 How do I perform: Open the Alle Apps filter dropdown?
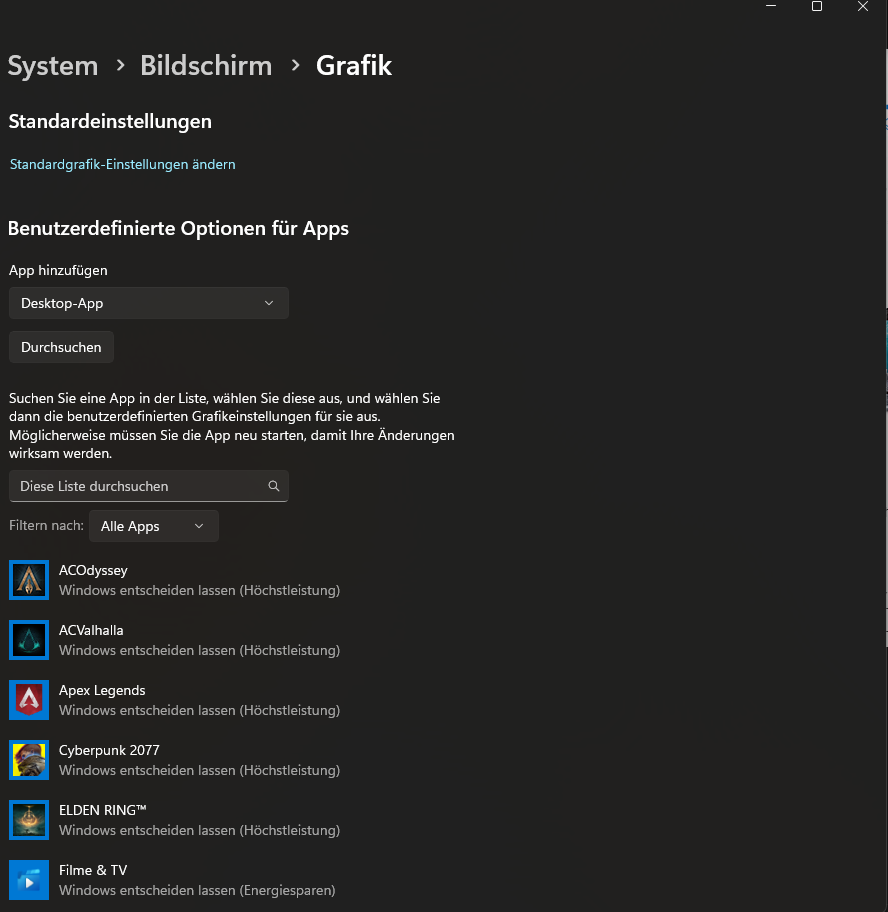[153, 526]
